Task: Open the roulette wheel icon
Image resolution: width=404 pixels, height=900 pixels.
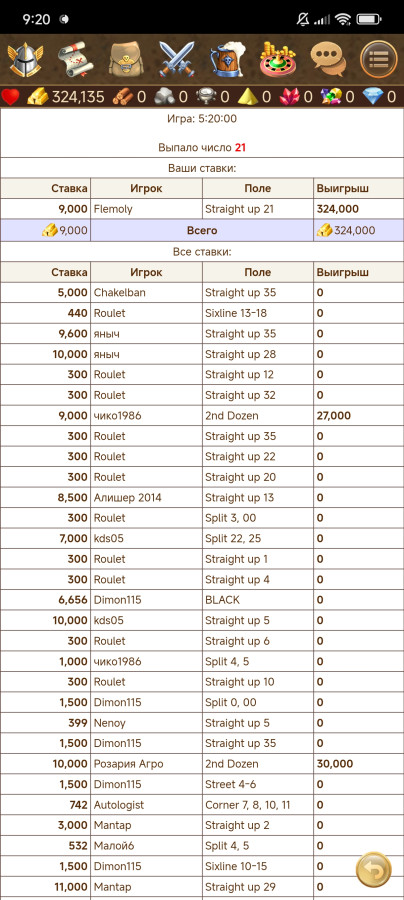Action: [277, 59]
